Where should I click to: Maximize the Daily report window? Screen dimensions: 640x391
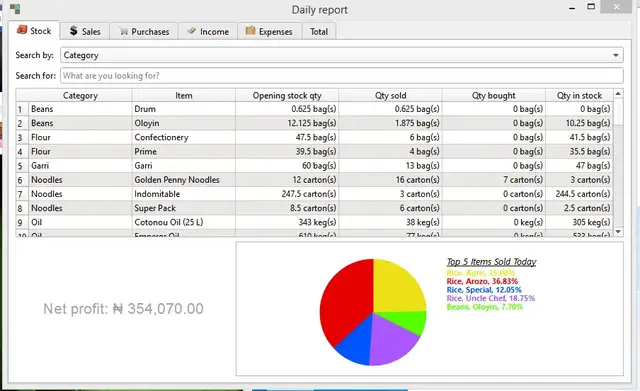[x=591, y=7]
